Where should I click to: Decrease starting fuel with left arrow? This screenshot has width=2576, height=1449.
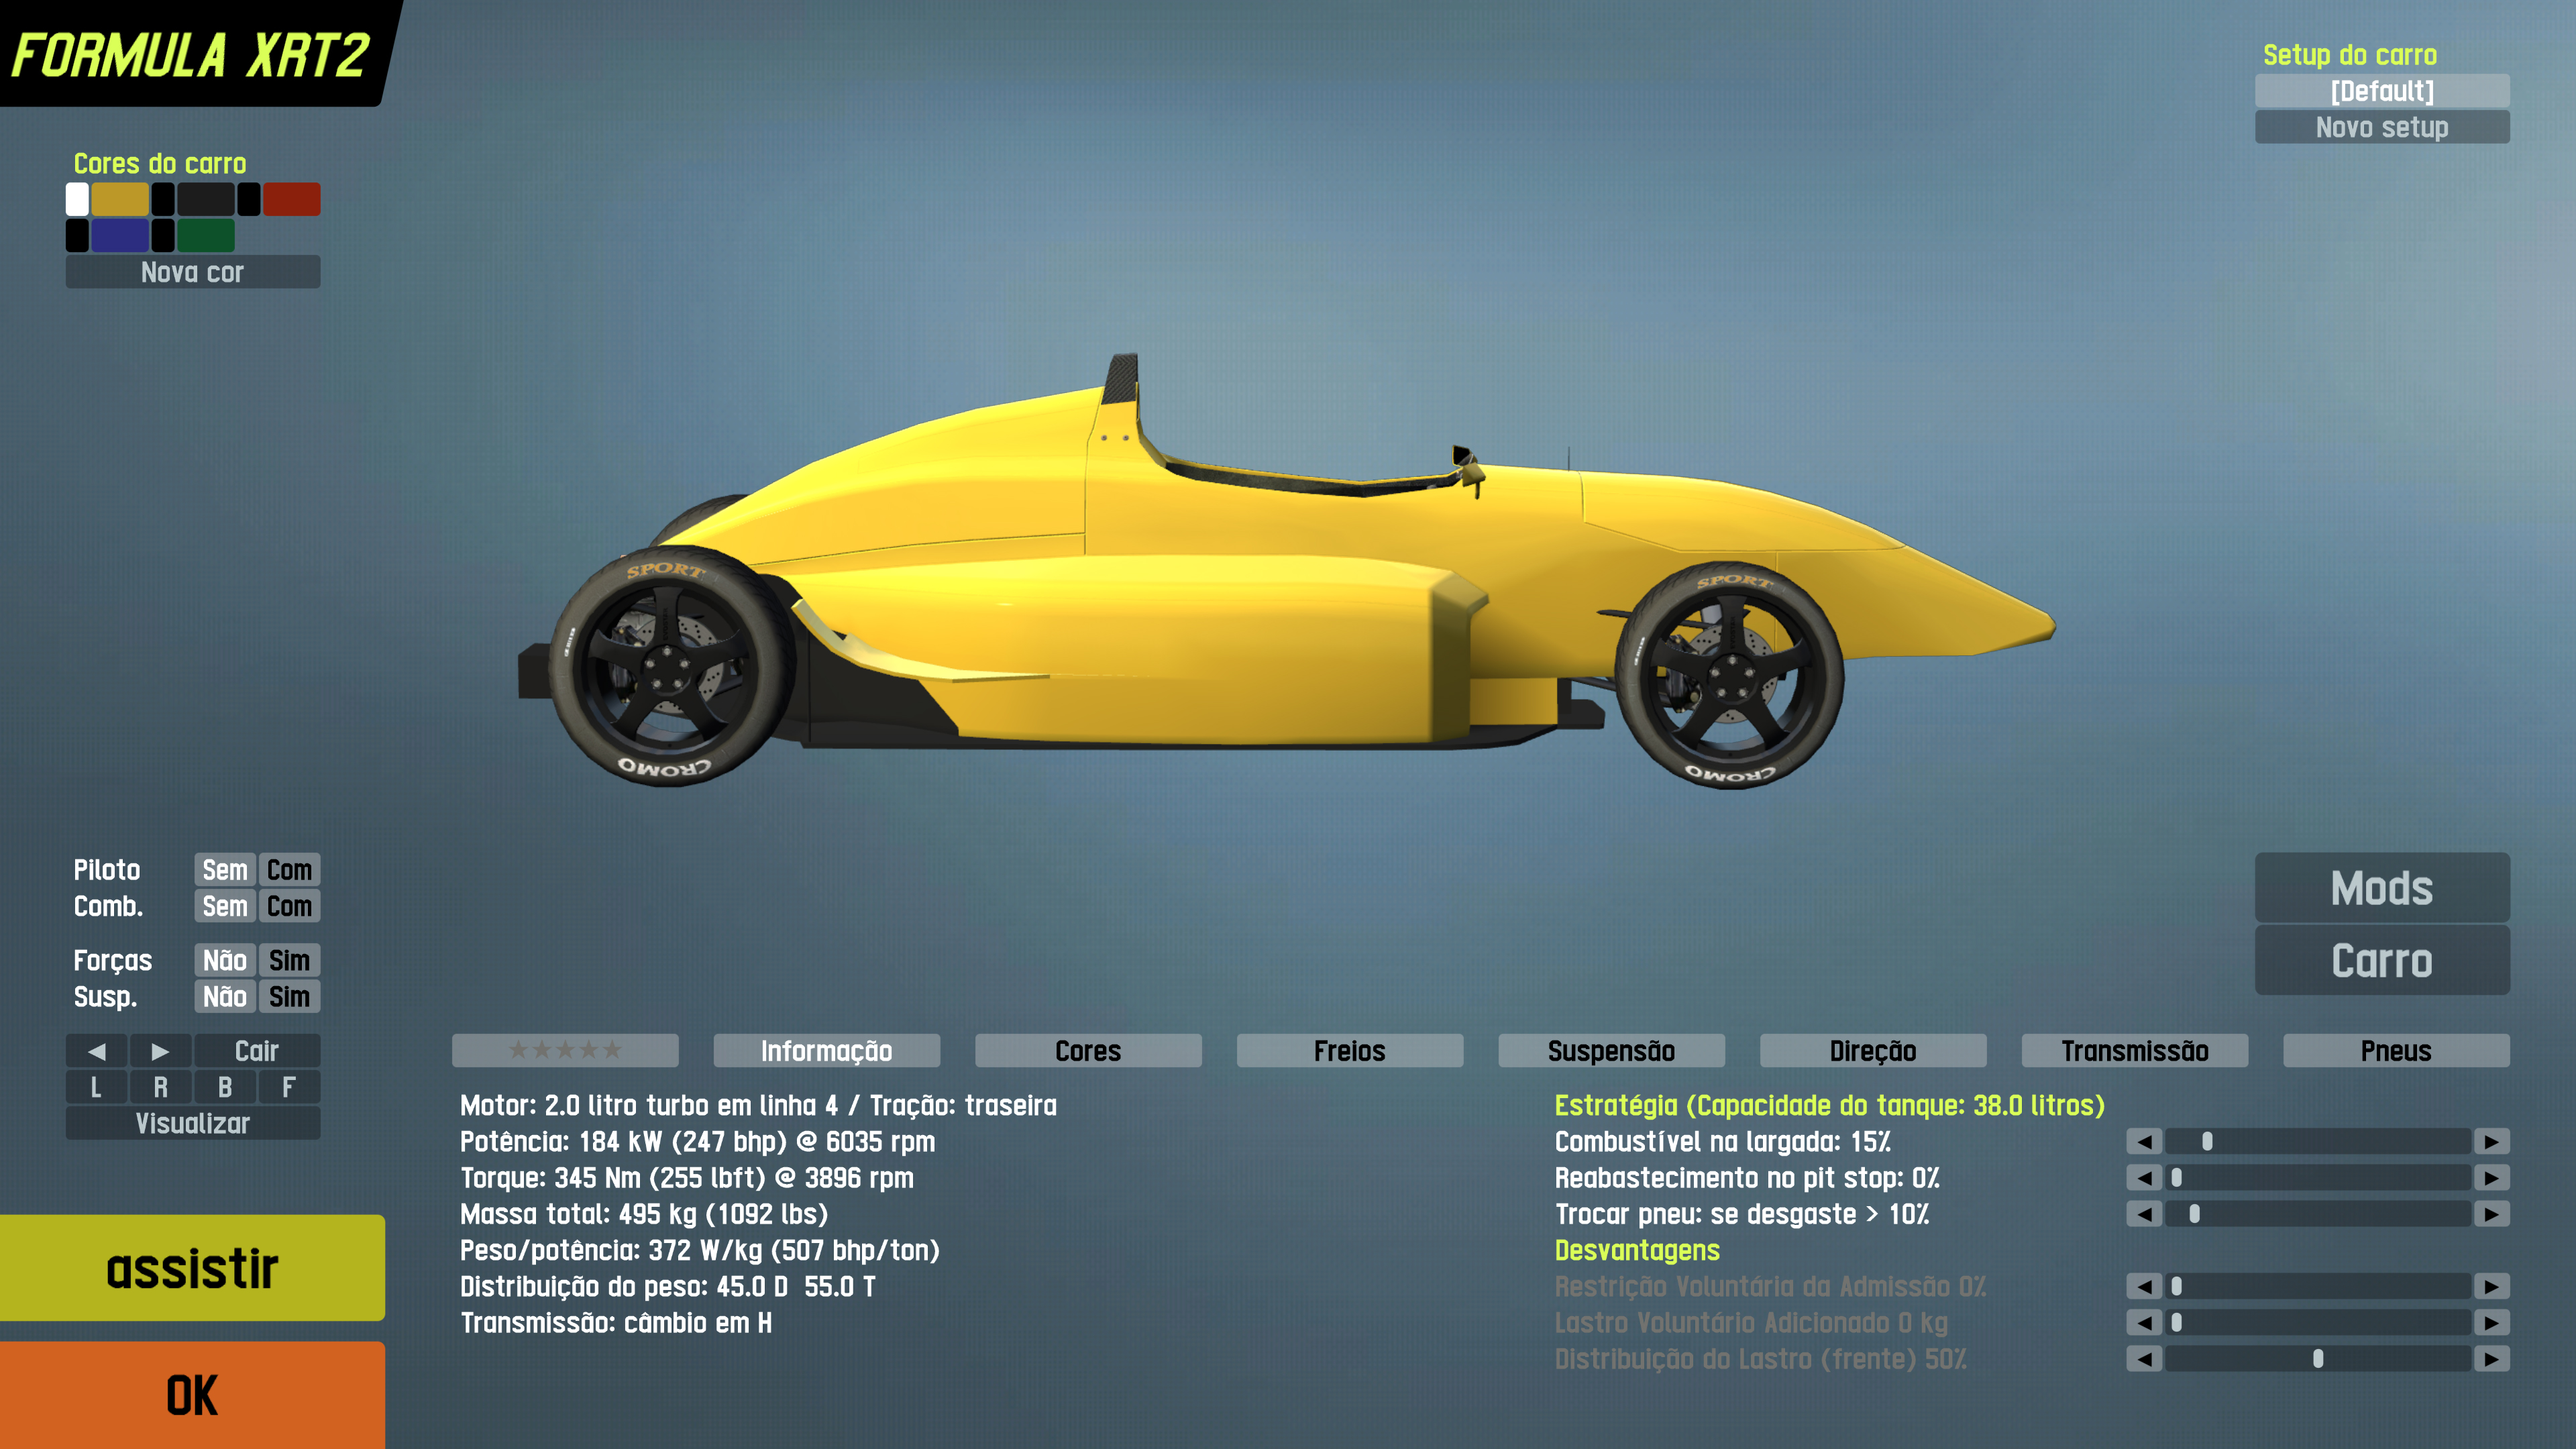2144,1141
